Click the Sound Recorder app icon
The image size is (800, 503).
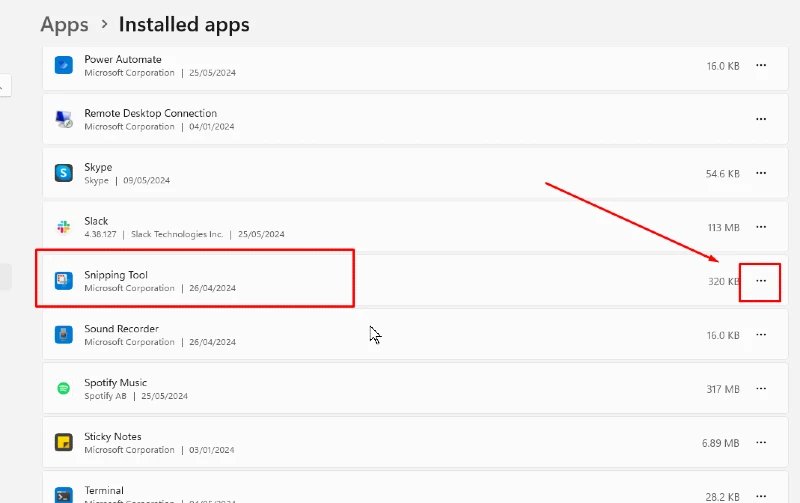(x=64, y=335)
